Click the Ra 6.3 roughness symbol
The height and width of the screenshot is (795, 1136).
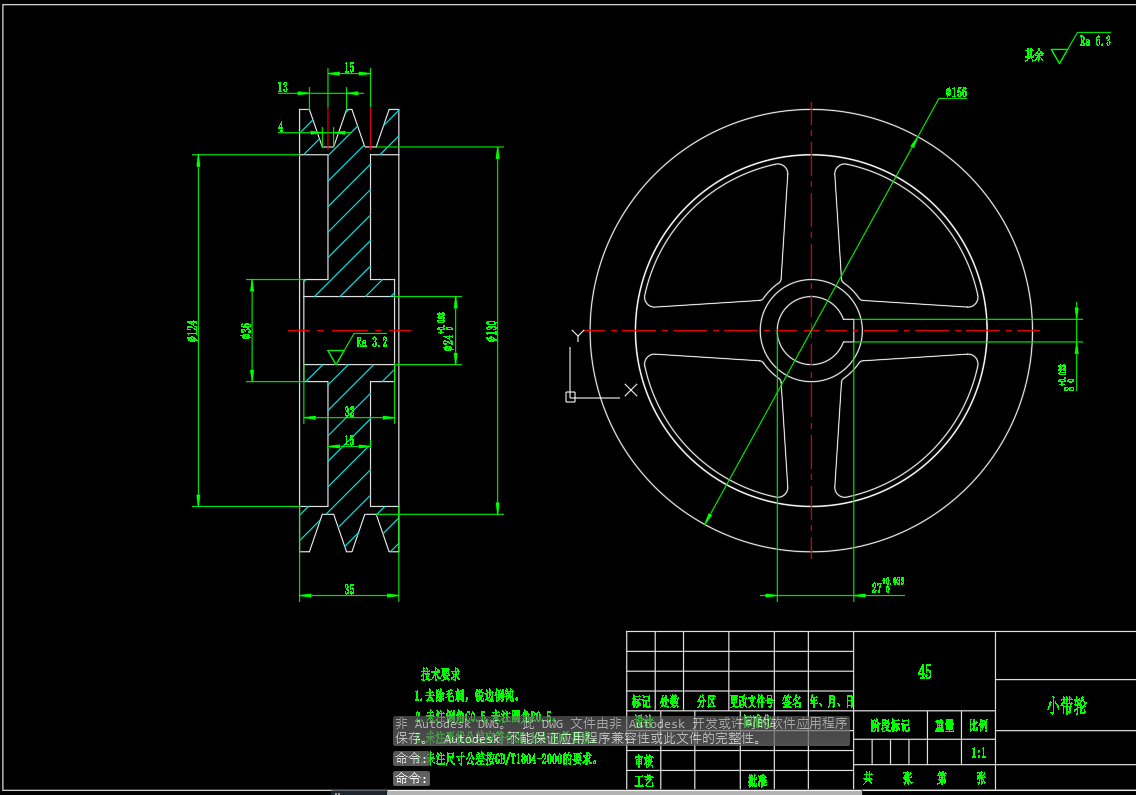[x=1081, y=48]
